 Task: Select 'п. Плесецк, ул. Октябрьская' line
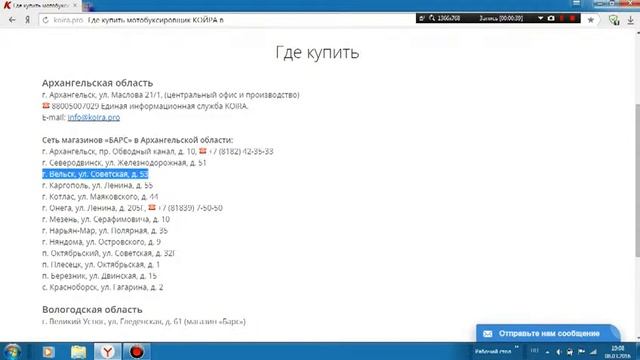101,264
